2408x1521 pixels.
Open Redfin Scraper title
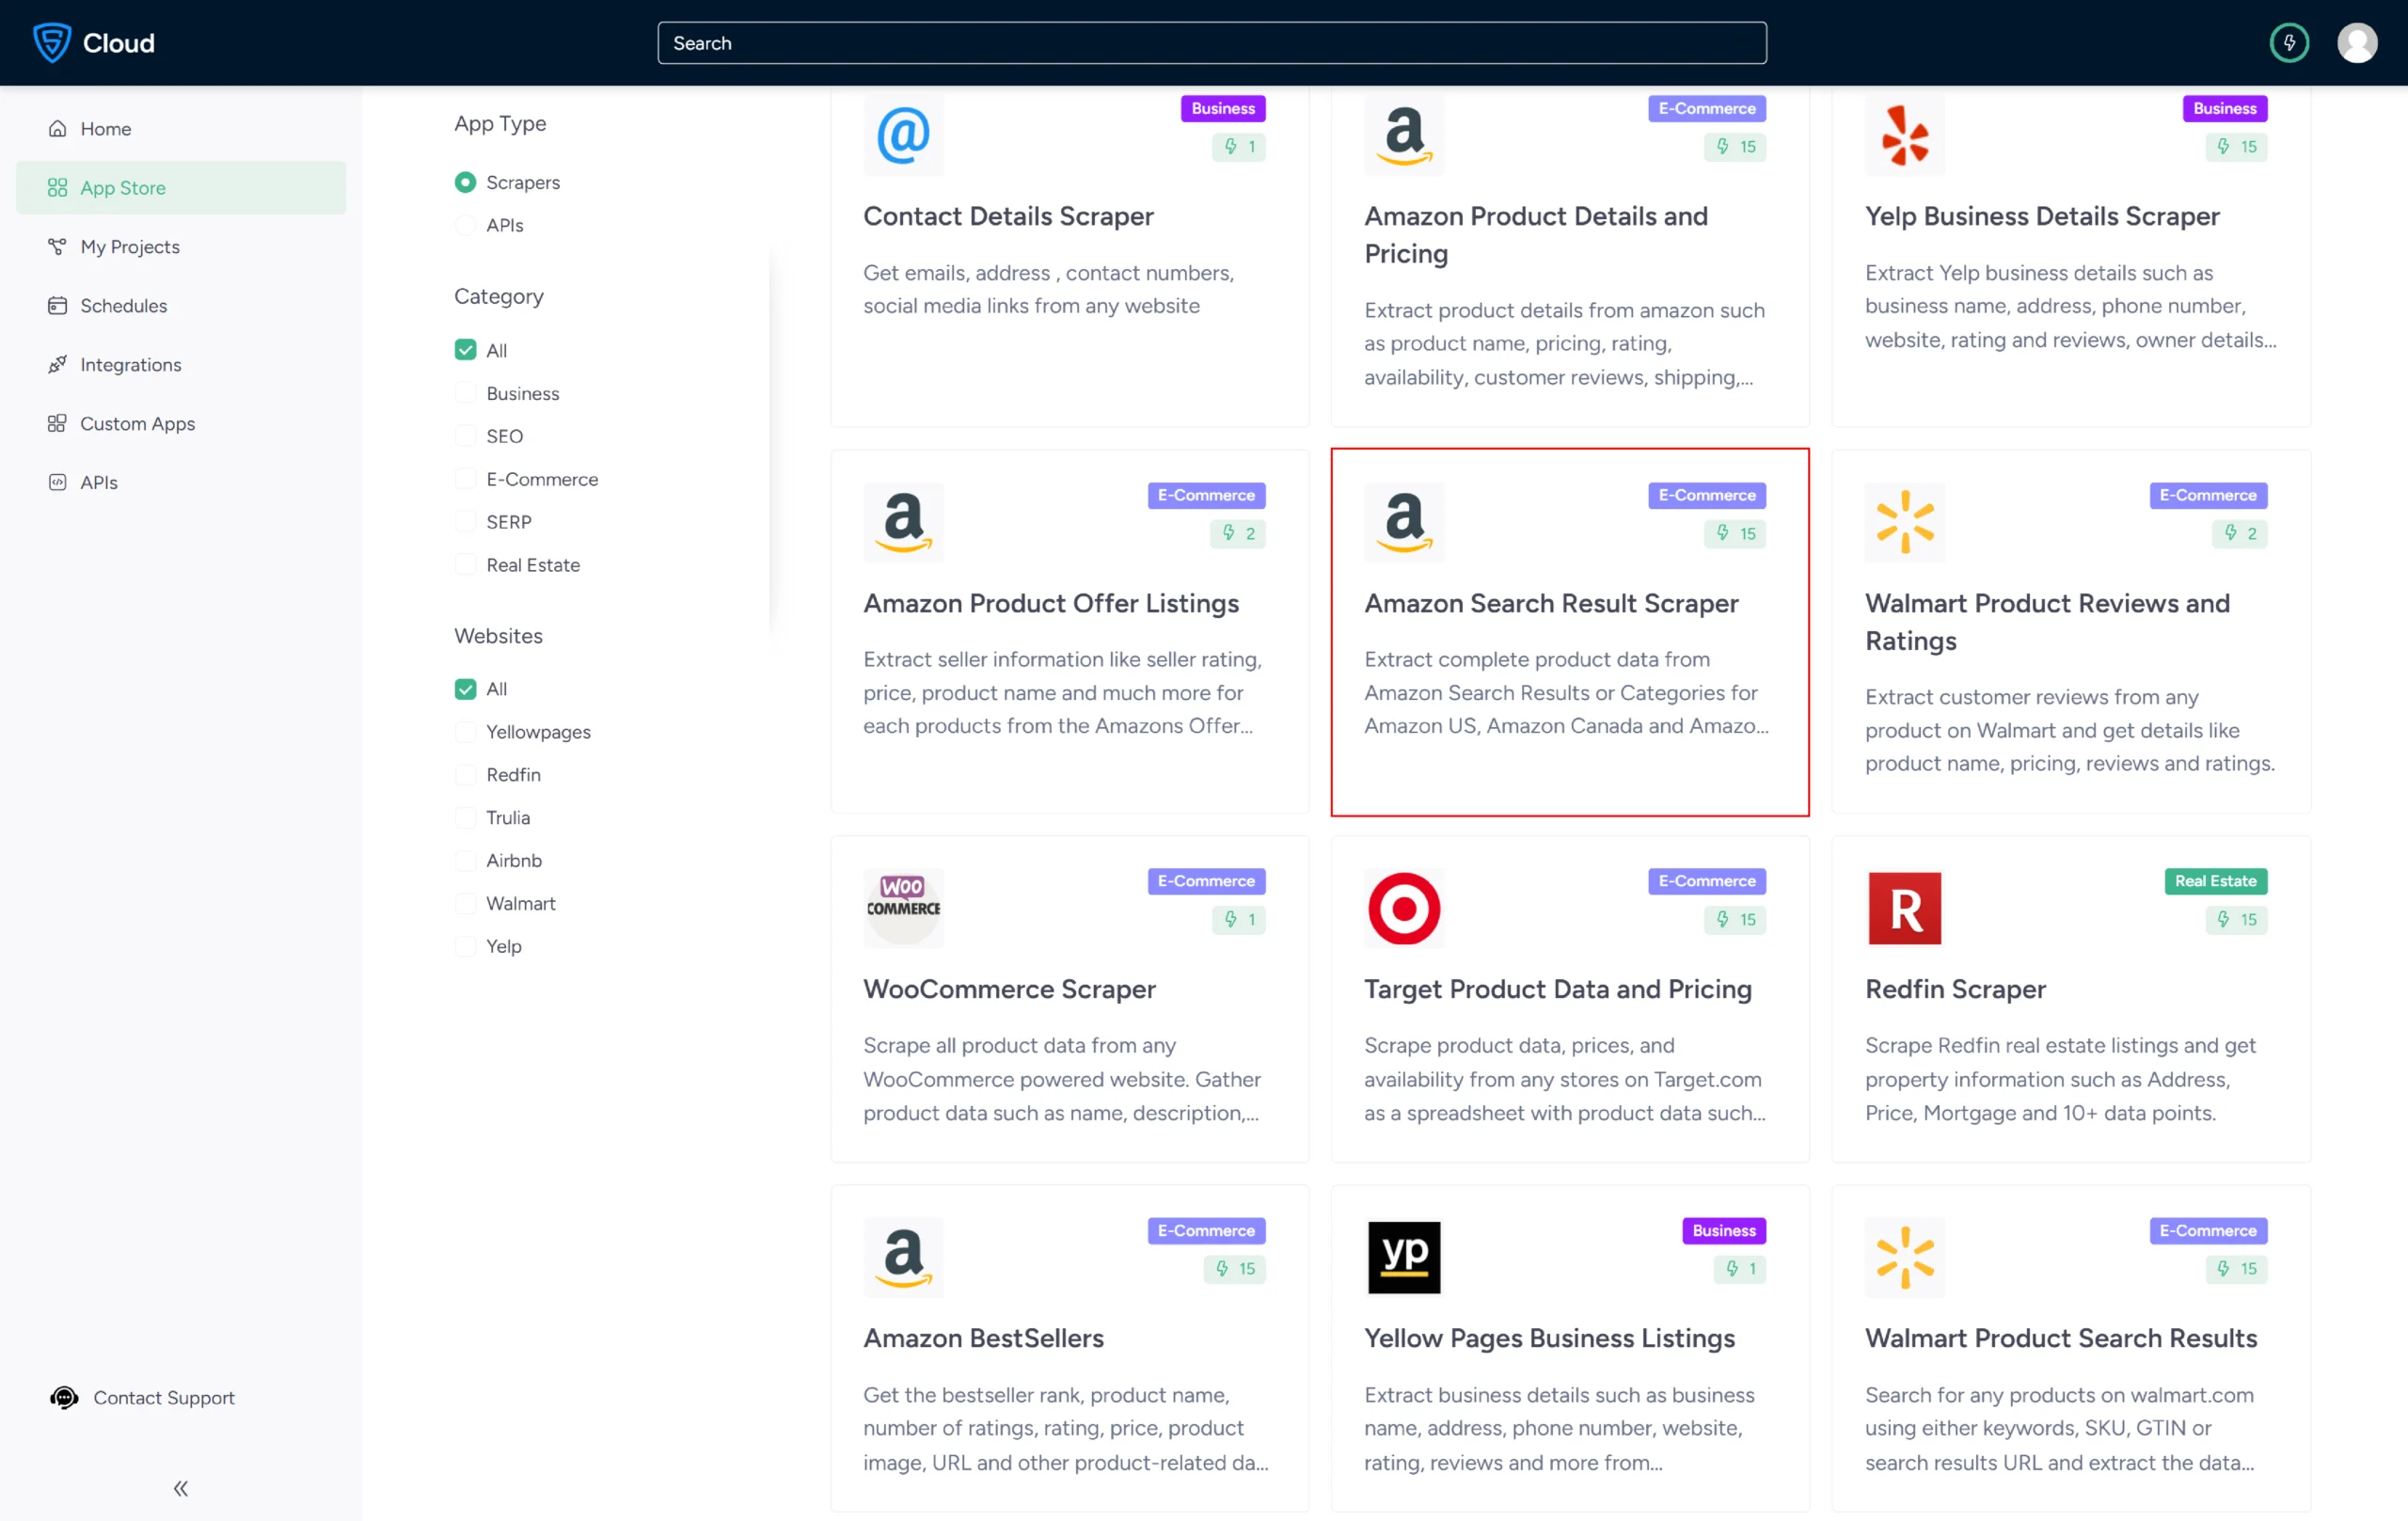pos(1955,990)
